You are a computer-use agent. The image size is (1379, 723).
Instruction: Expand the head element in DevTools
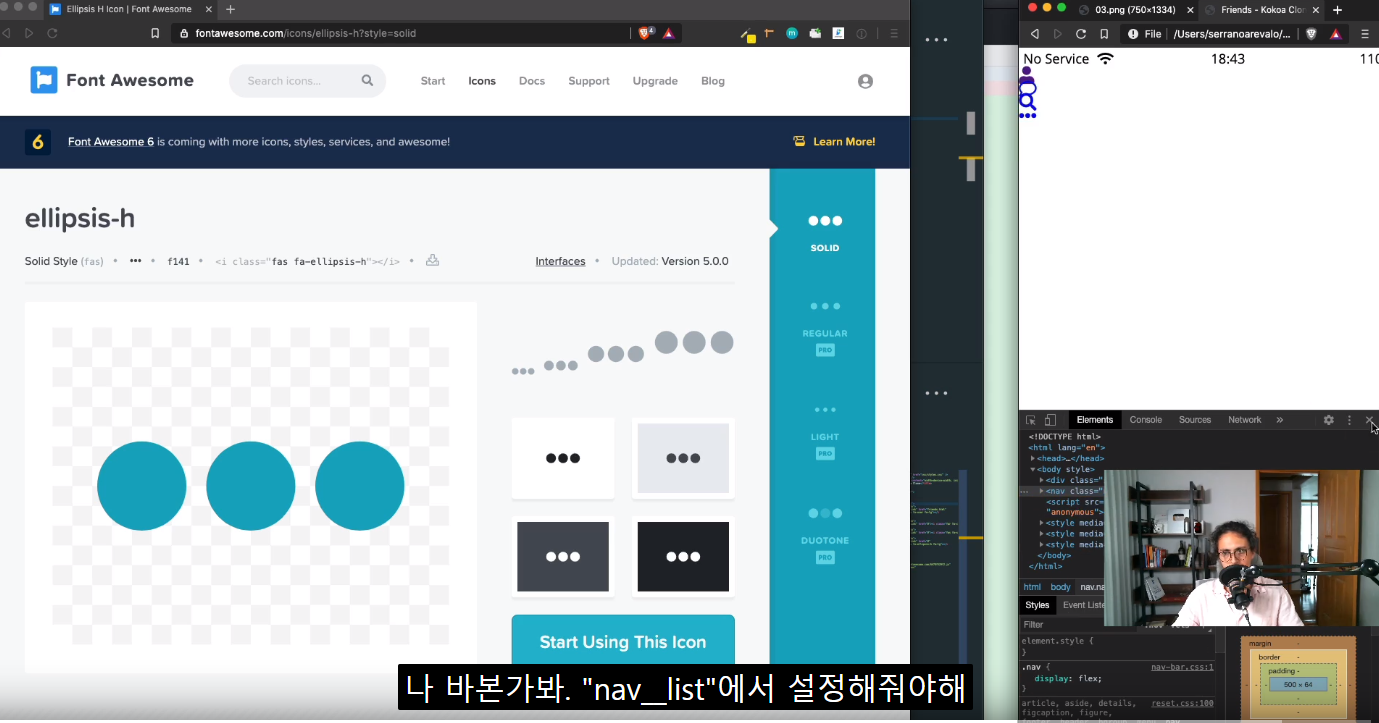[x=1034, y=458]
